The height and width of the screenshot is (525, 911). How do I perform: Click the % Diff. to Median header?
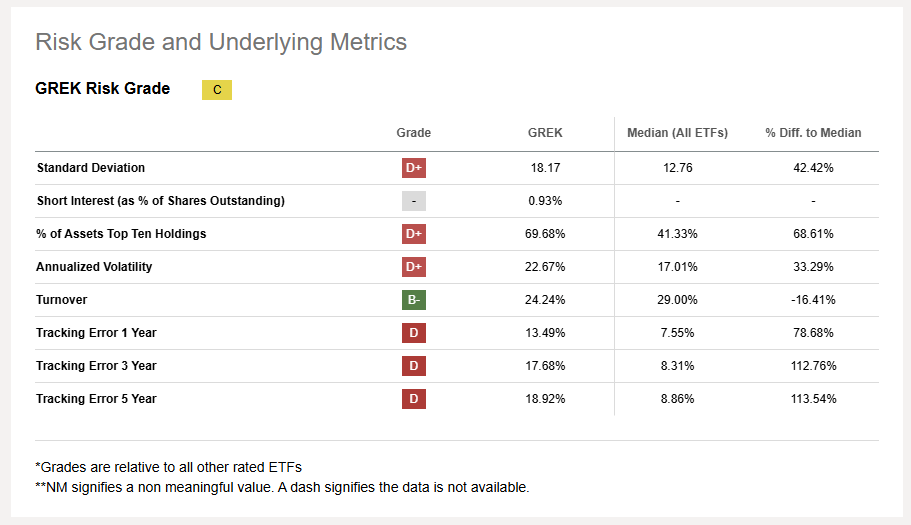(x=813, y=133)
